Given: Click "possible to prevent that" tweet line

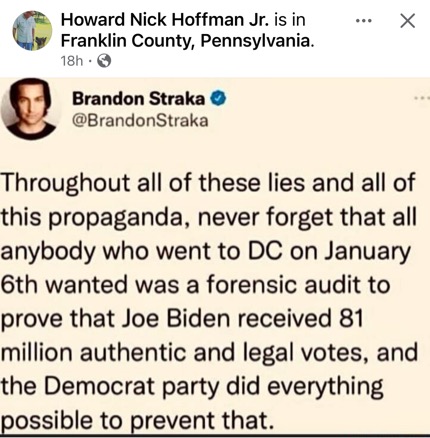Looking at the screenshot, I should click(138, 421).
